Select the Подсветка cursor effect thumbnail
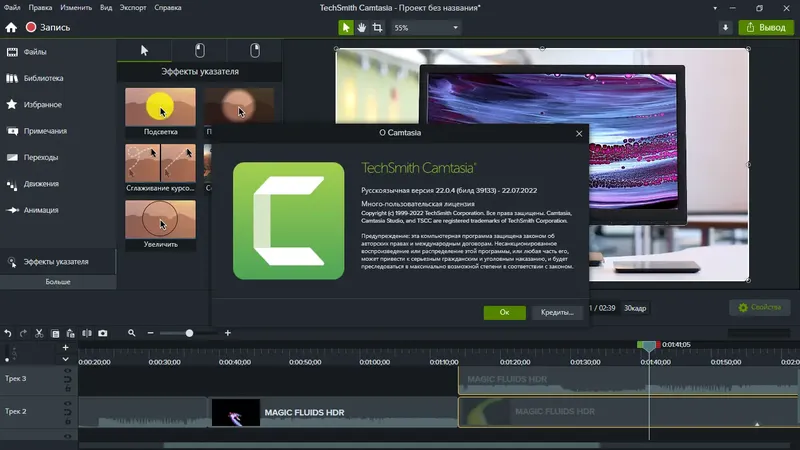 (x=160, y=107)
